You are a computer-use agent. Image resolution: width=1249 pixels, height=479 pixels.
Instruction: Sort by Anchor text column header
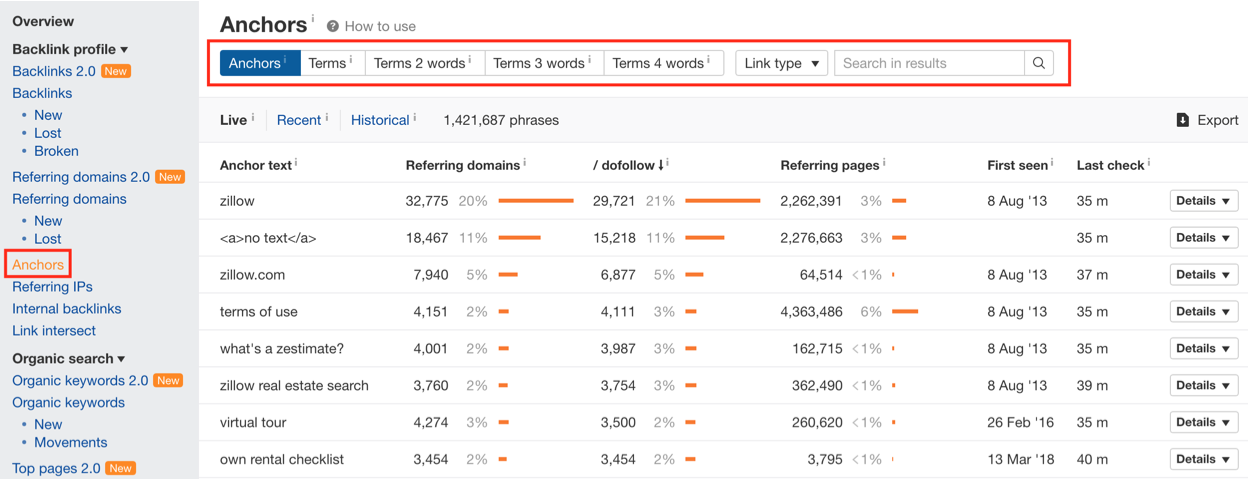point(256,165)
